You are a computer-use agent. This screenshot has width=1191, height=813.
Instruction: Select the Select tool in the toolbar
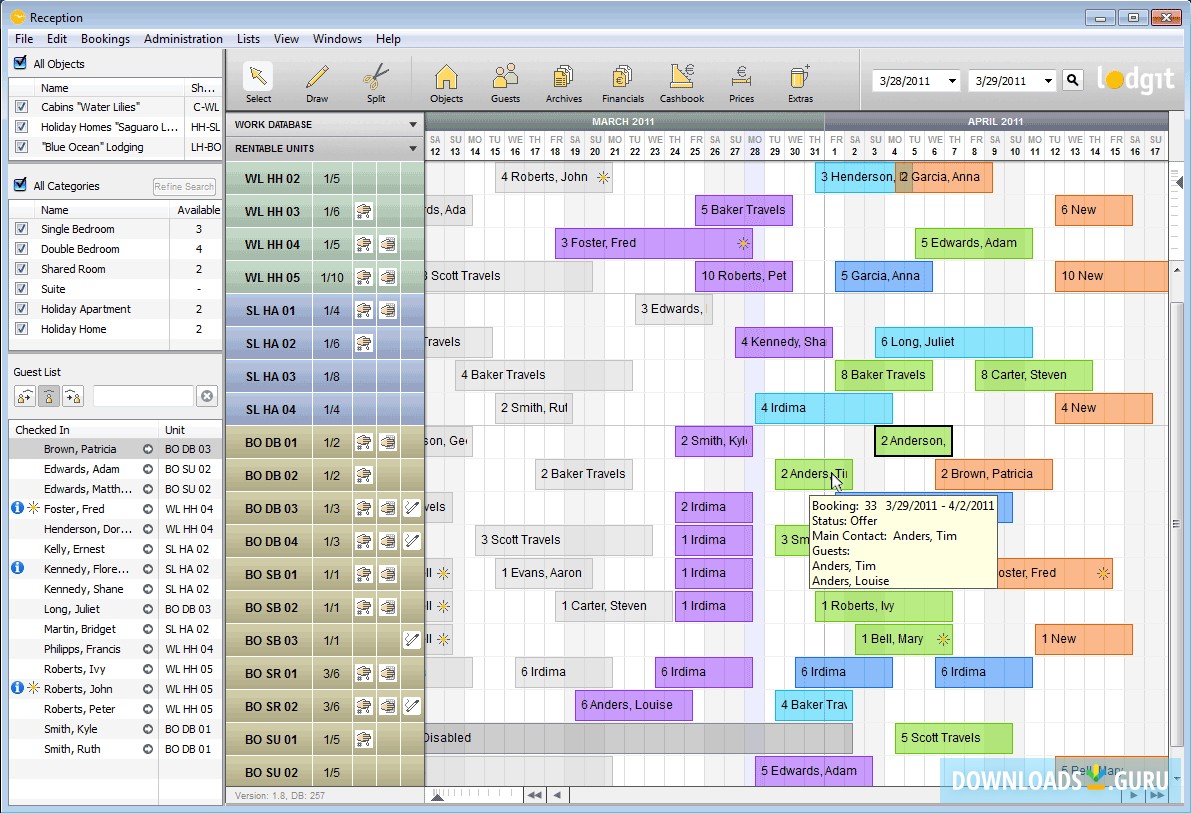(258, 80)
